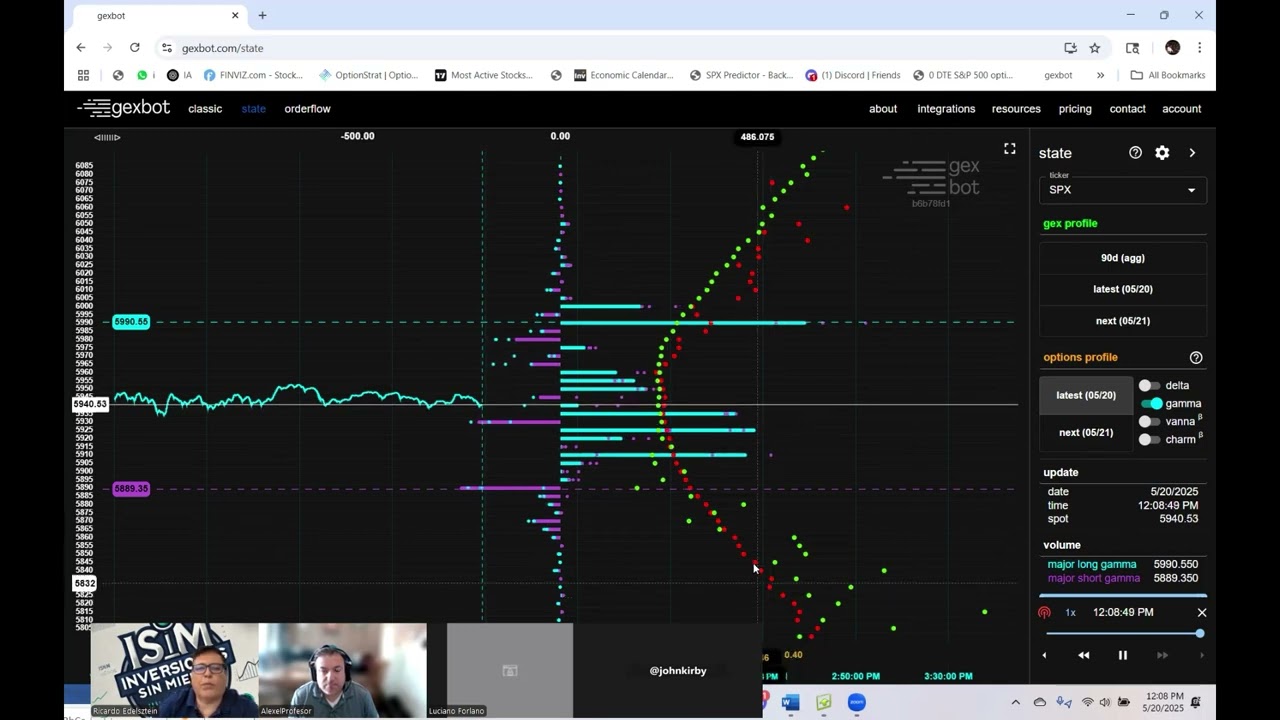Screen dimensions: 1280x720
Task: Reload the gexbot page
Action: [134, 47]
